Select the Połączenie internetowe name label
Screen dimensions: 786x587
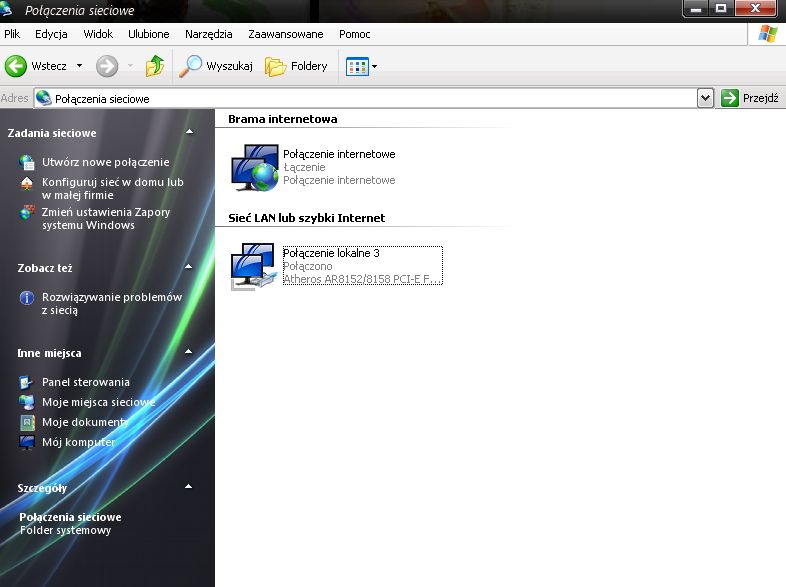(339, 154)
